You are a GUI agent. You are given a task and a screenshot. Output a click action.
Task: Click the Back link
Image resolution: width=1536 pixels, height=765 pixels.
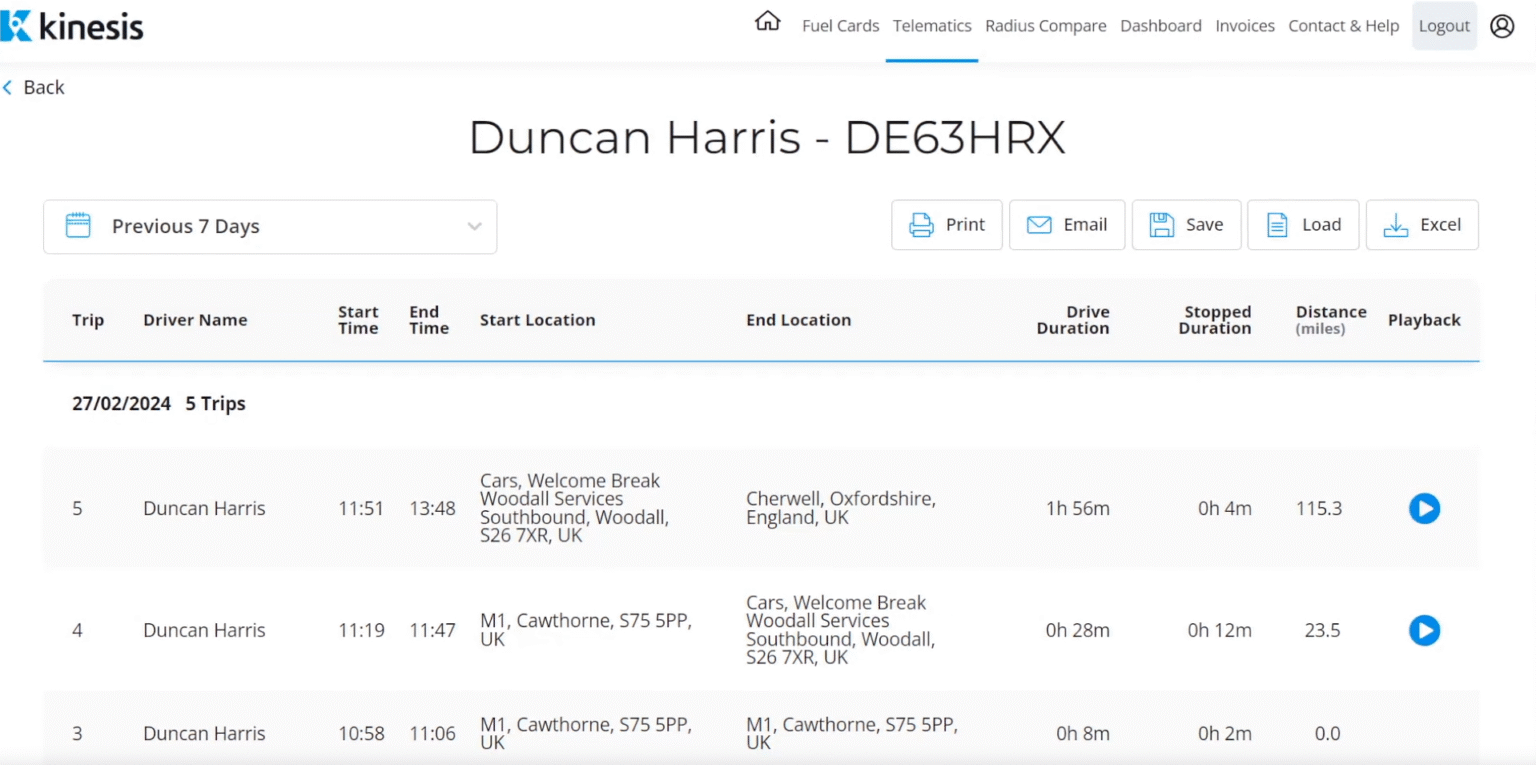pyautogui.click(x=33, y=87)
